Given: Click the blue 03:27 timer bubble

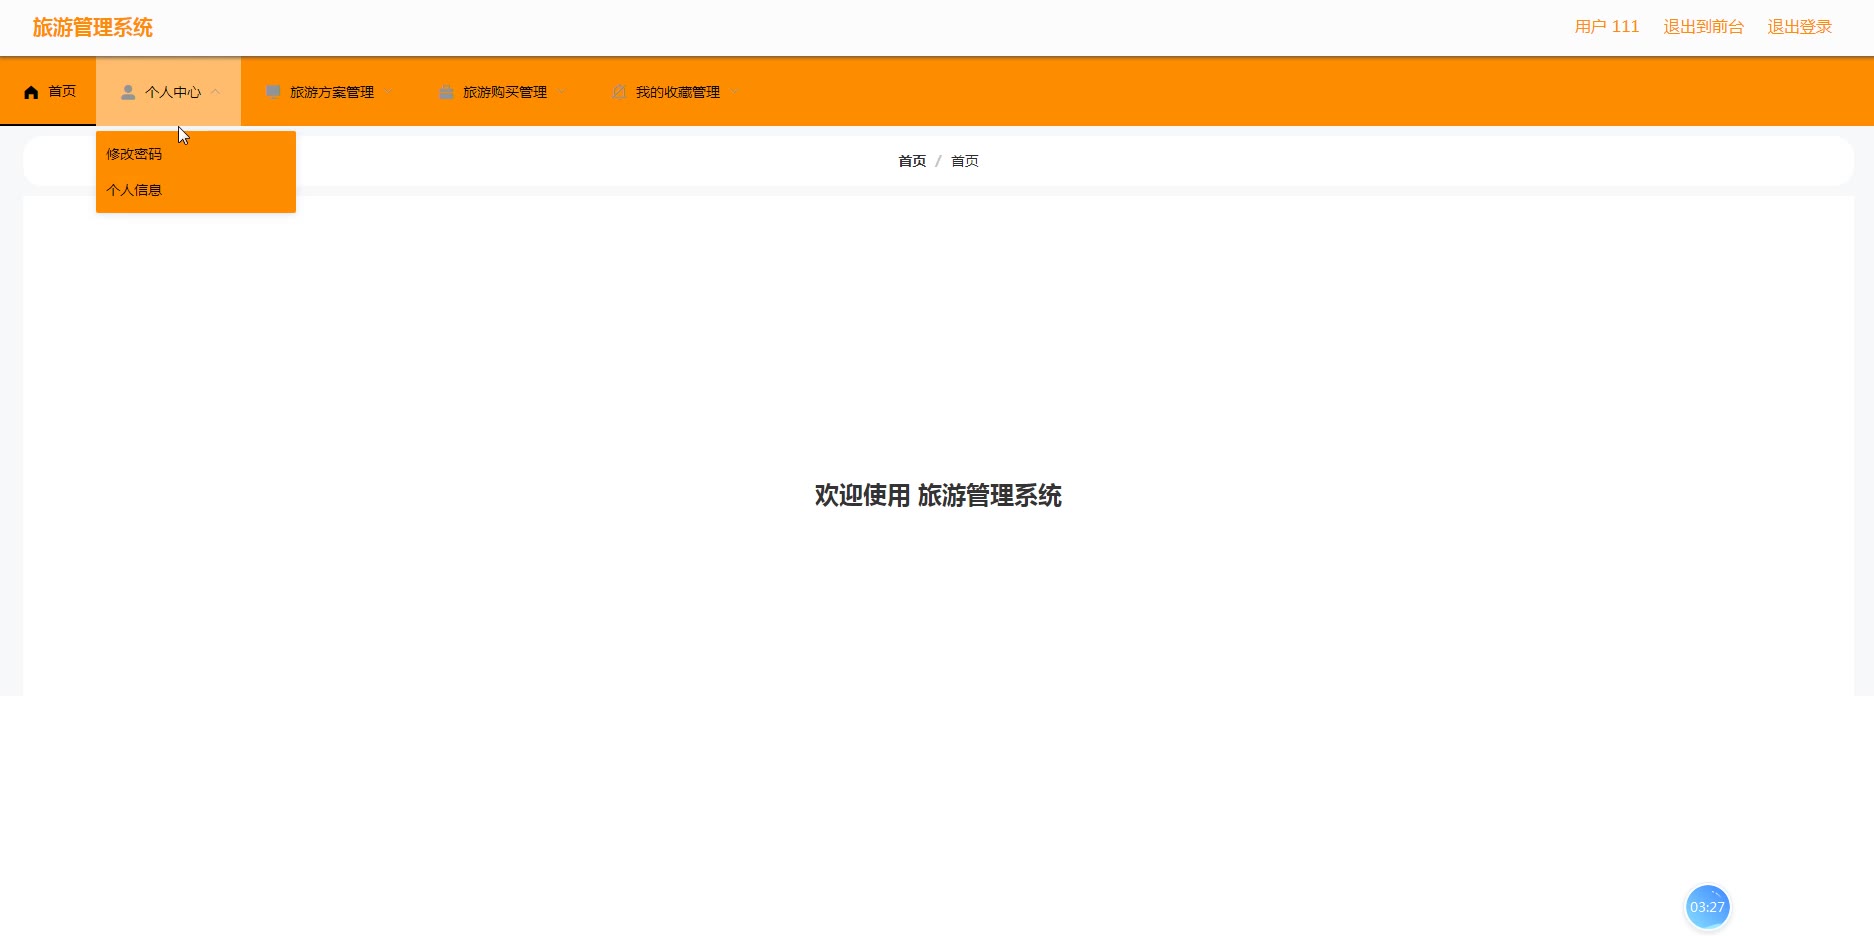Looking at the screenshot, I should [x=1707, y=907].
